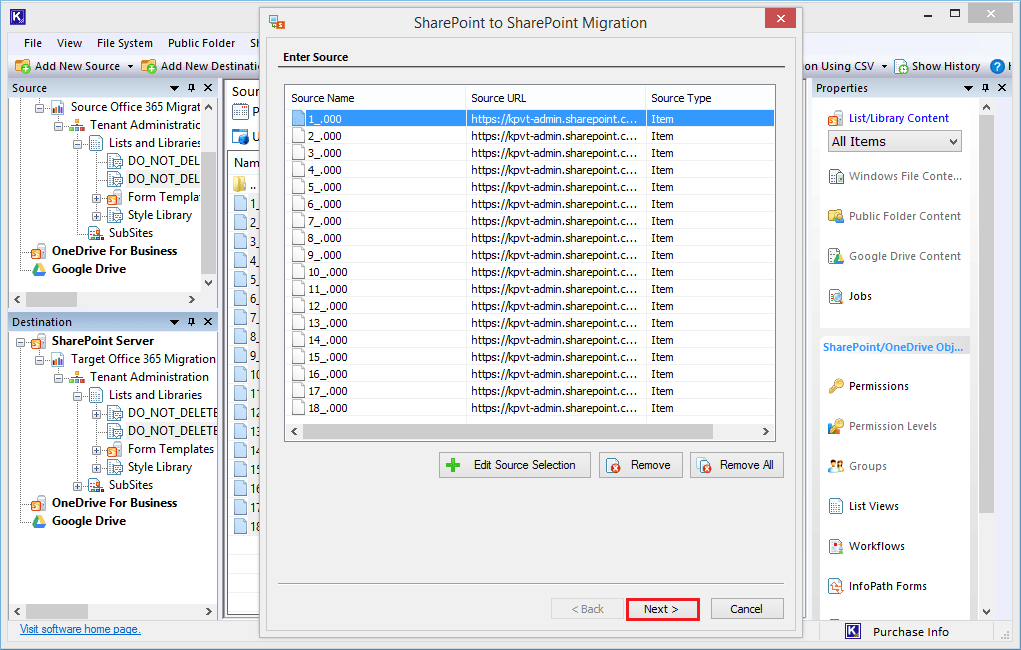Collapse Lists and Libraries in Source tree
The height and width of the screenshot is (650, 1021).
pos(77,143)
